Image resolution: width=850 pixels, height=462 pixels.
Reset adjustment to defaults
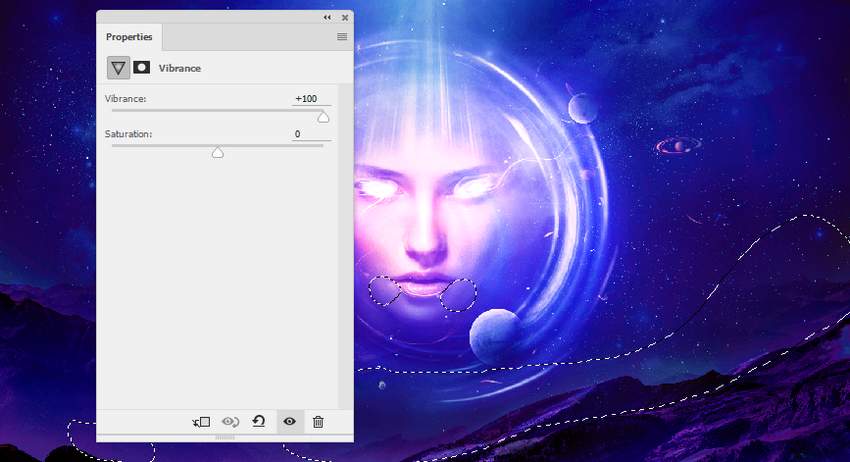[258, 422]
